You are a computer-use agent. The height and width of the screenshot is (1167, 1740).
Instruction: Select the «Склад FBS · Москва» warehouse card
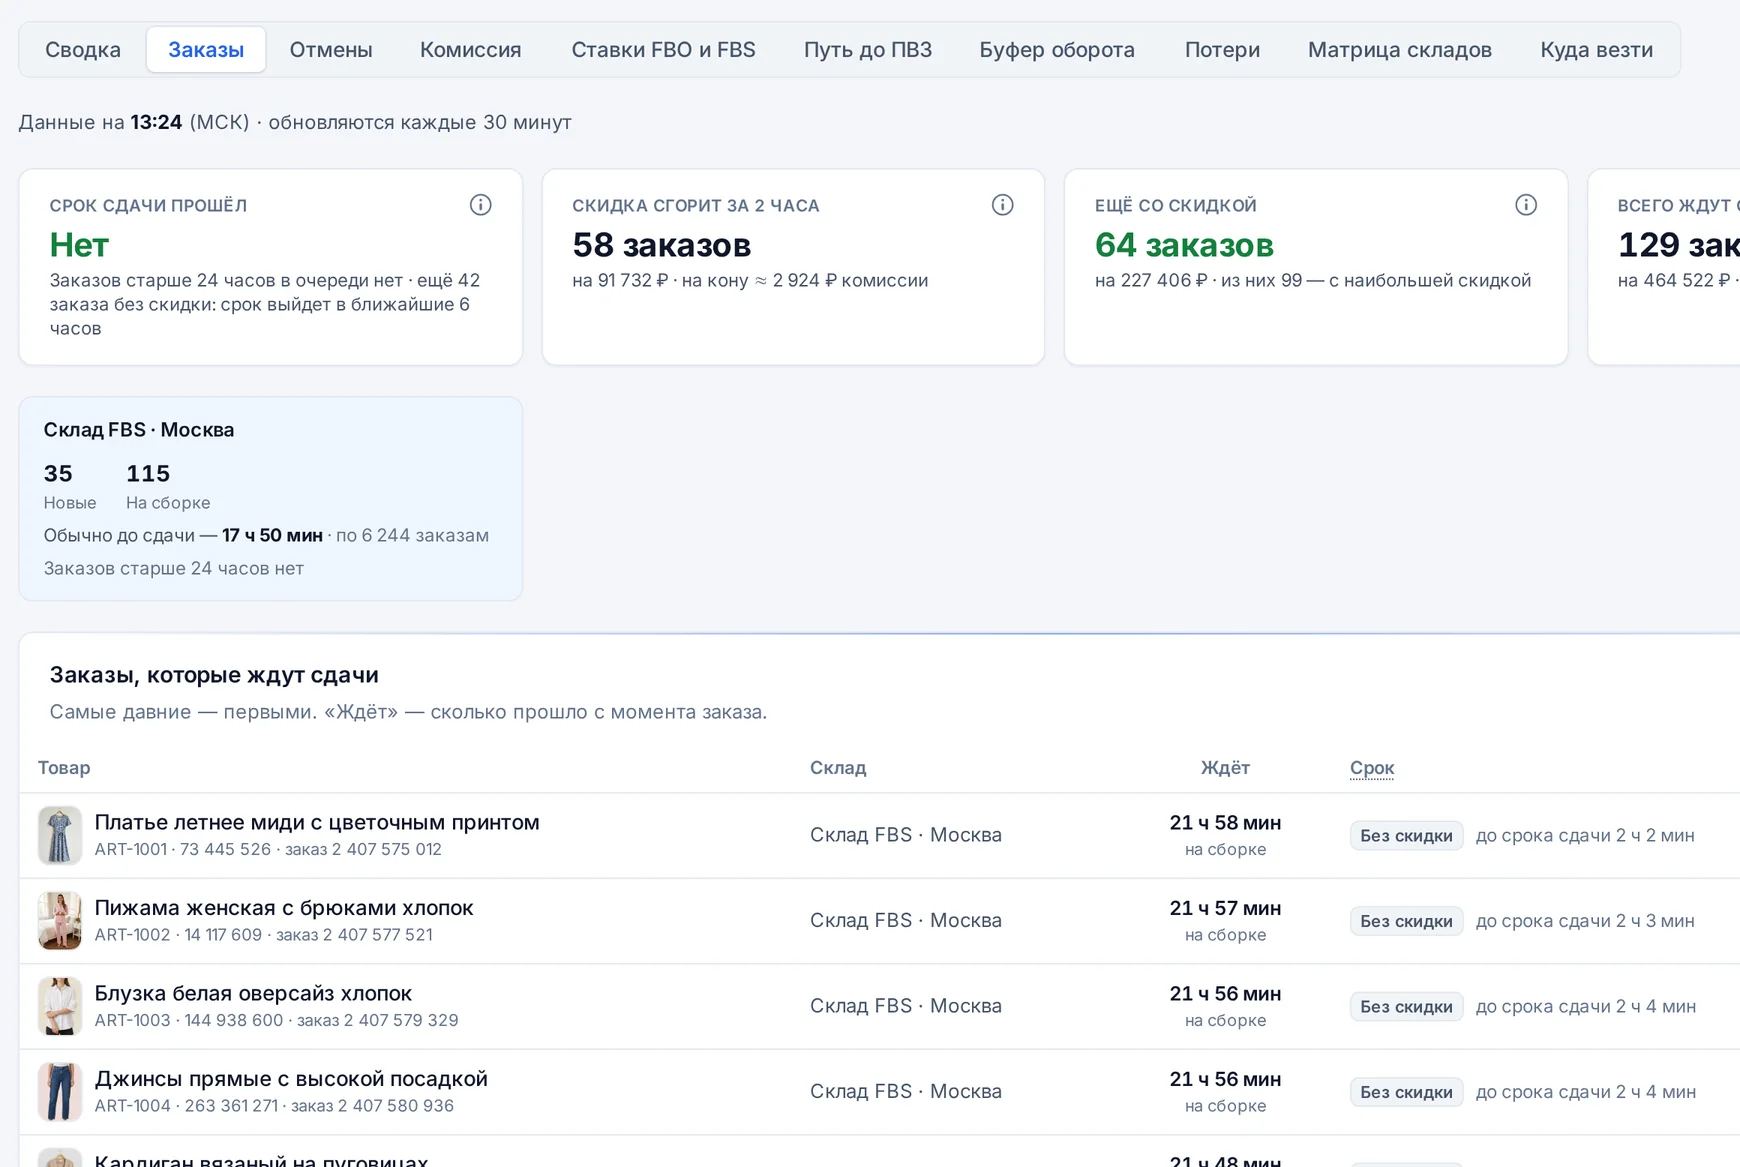tap(271, 499)
